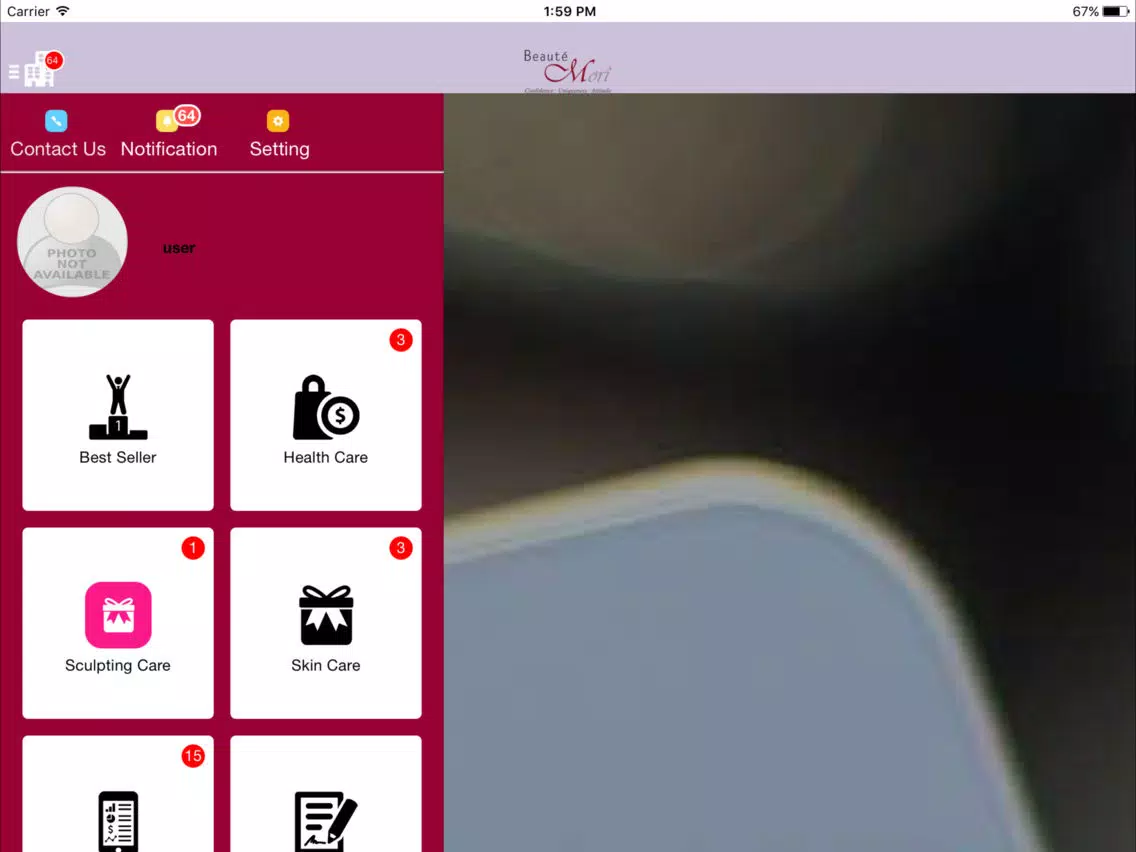1136x852 pixels.
Task: Tap the Sculpting Care text
Action: click(118, 665)
